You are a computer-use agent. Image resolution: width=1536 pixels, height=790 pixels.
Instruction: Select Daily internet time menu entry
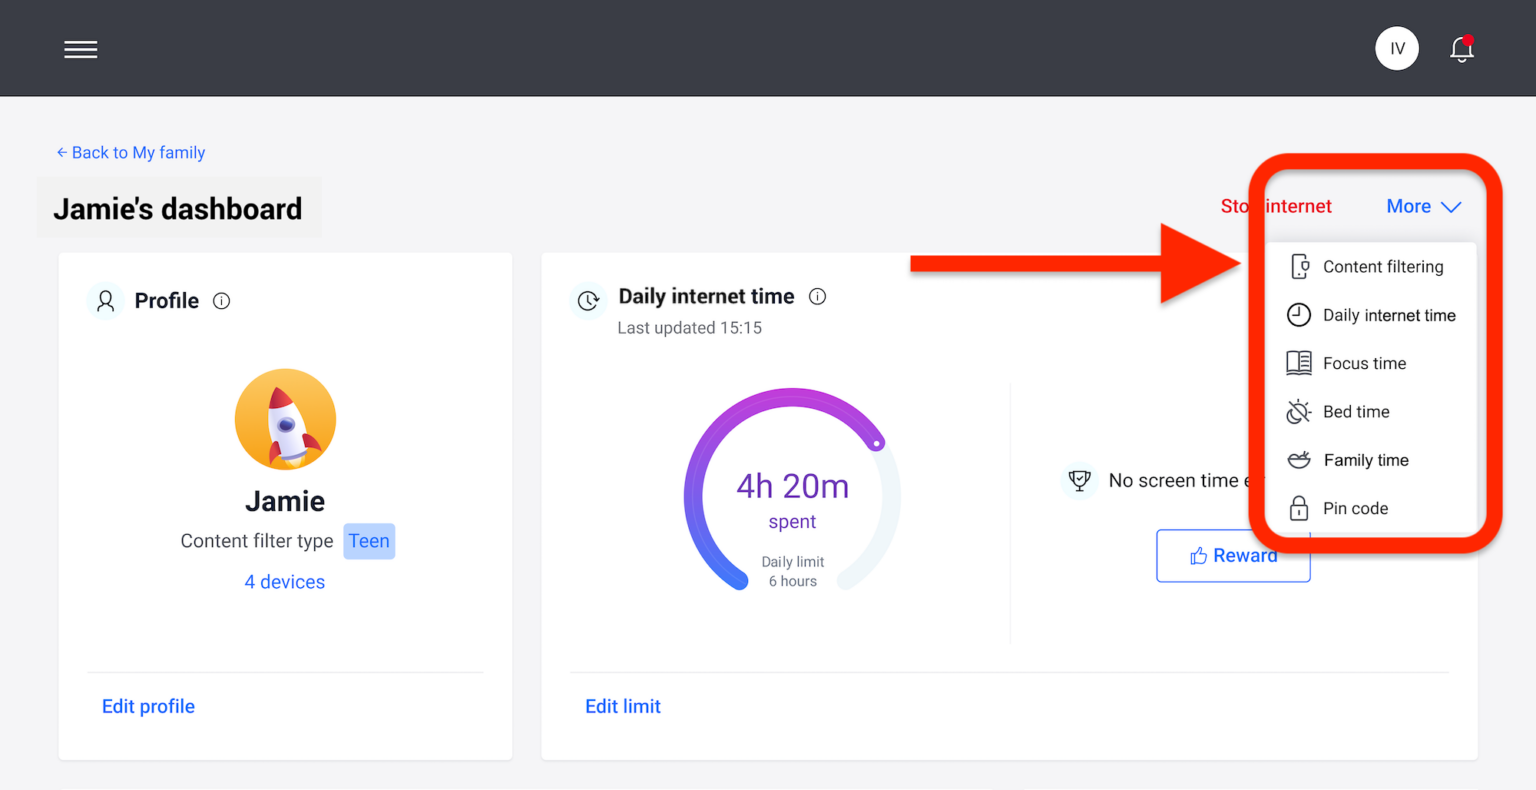pyautogui.click(x=1388, y=315)
